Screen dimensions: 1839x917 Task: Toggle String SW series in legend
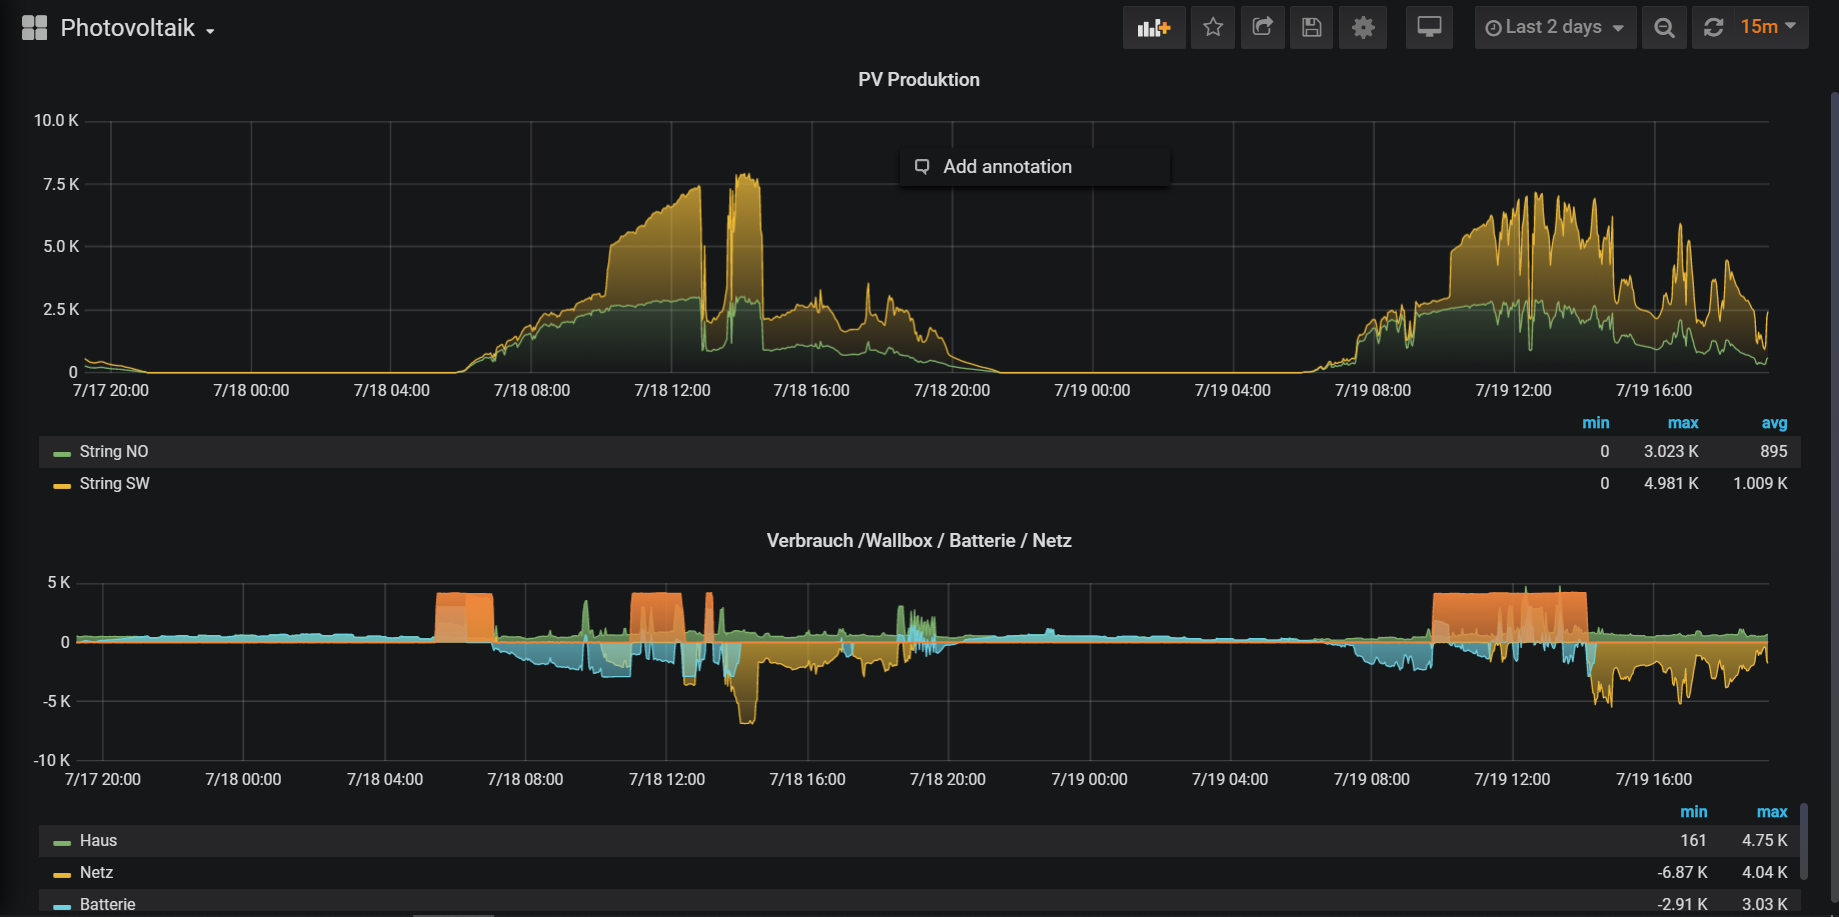click(x=114, y=484)
